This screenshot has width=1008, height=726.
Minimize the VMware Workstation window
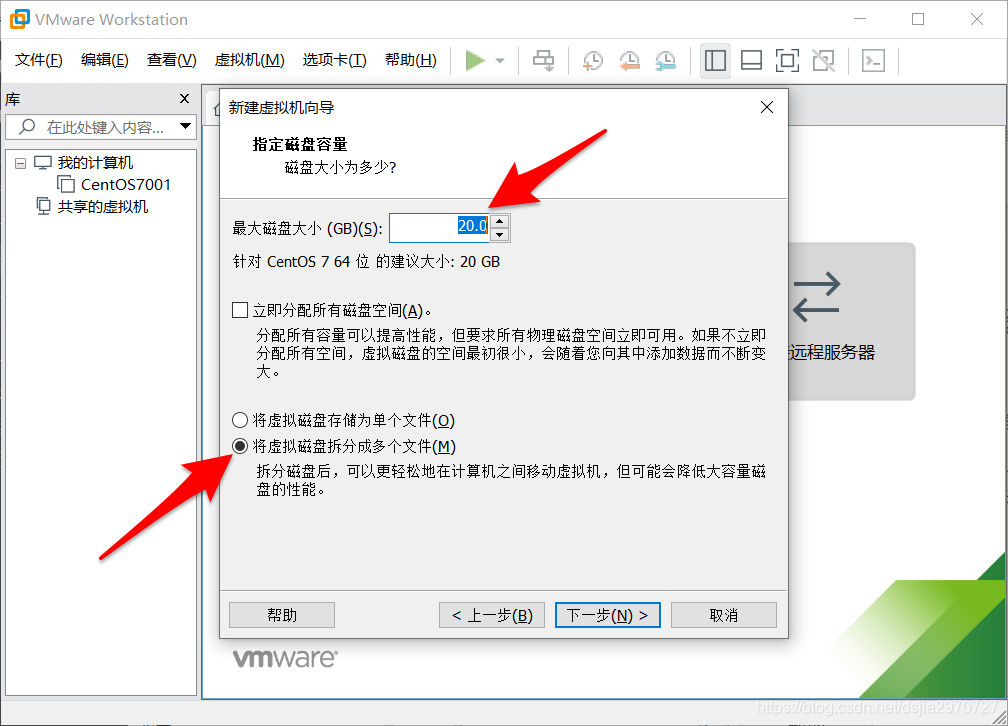click(x=860, y=19)
